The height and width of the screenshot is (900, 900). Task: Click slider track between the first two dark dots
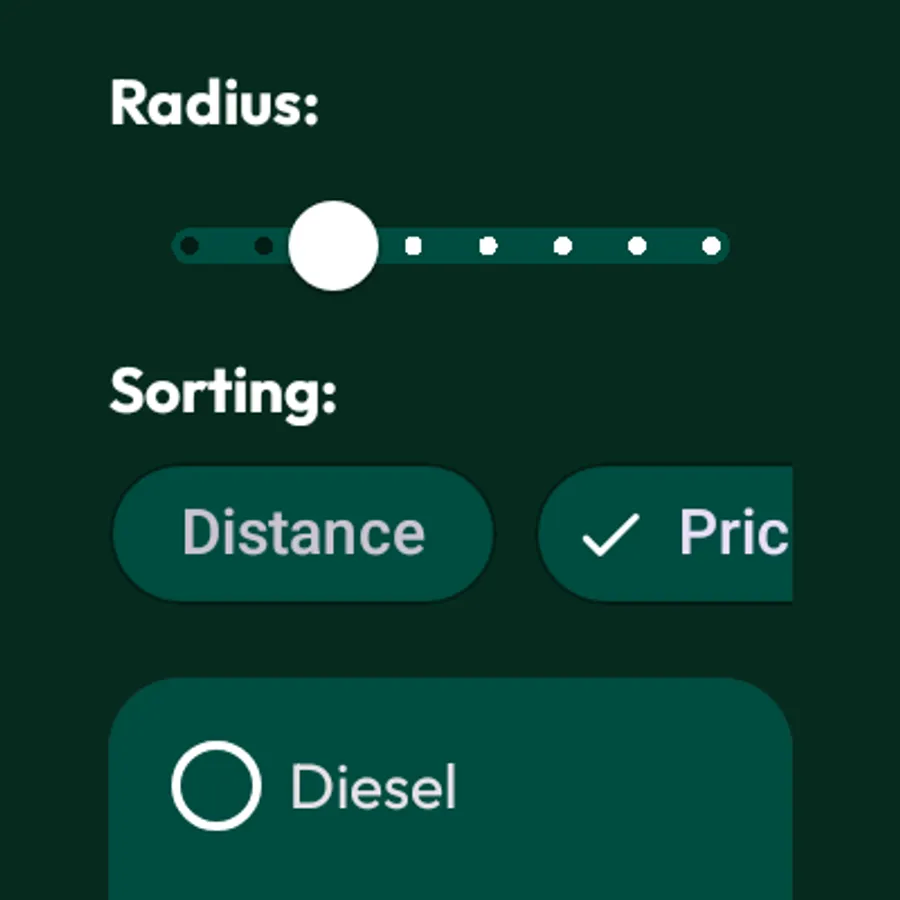(x=227, y=246)
